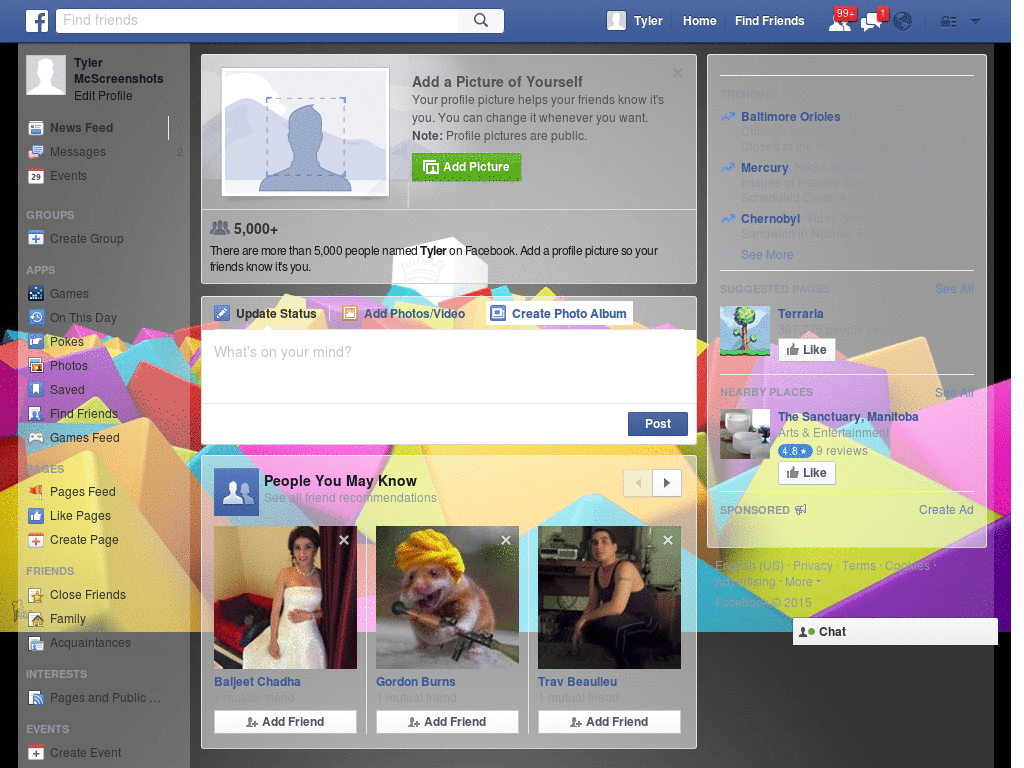Open See all friend recommendations
1024x768 pixels.
(x=350, y=498)
